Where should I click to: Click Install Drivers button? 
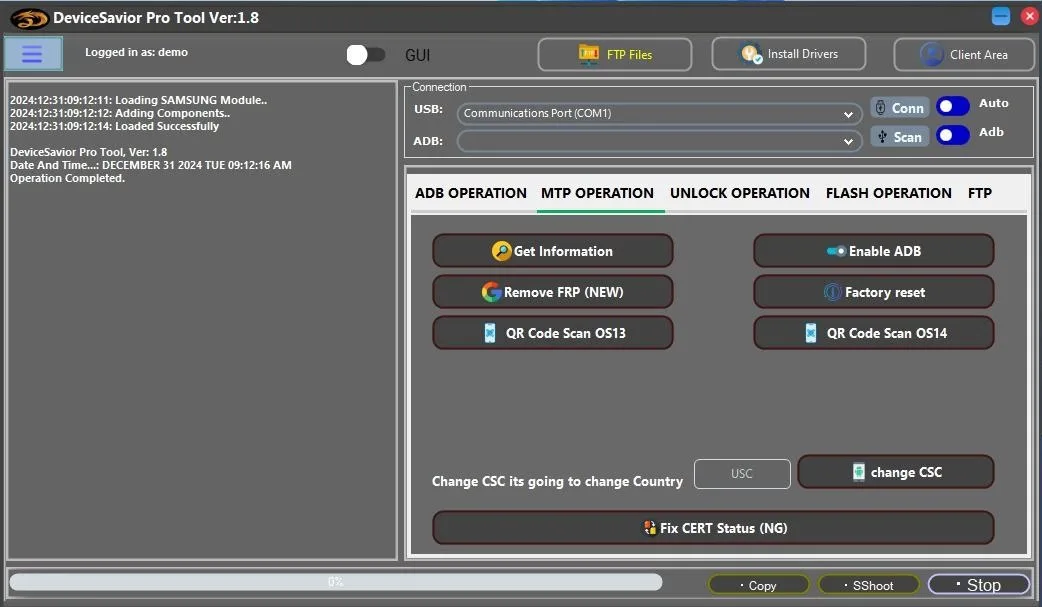pyautogui.click(x=788, y=54)
